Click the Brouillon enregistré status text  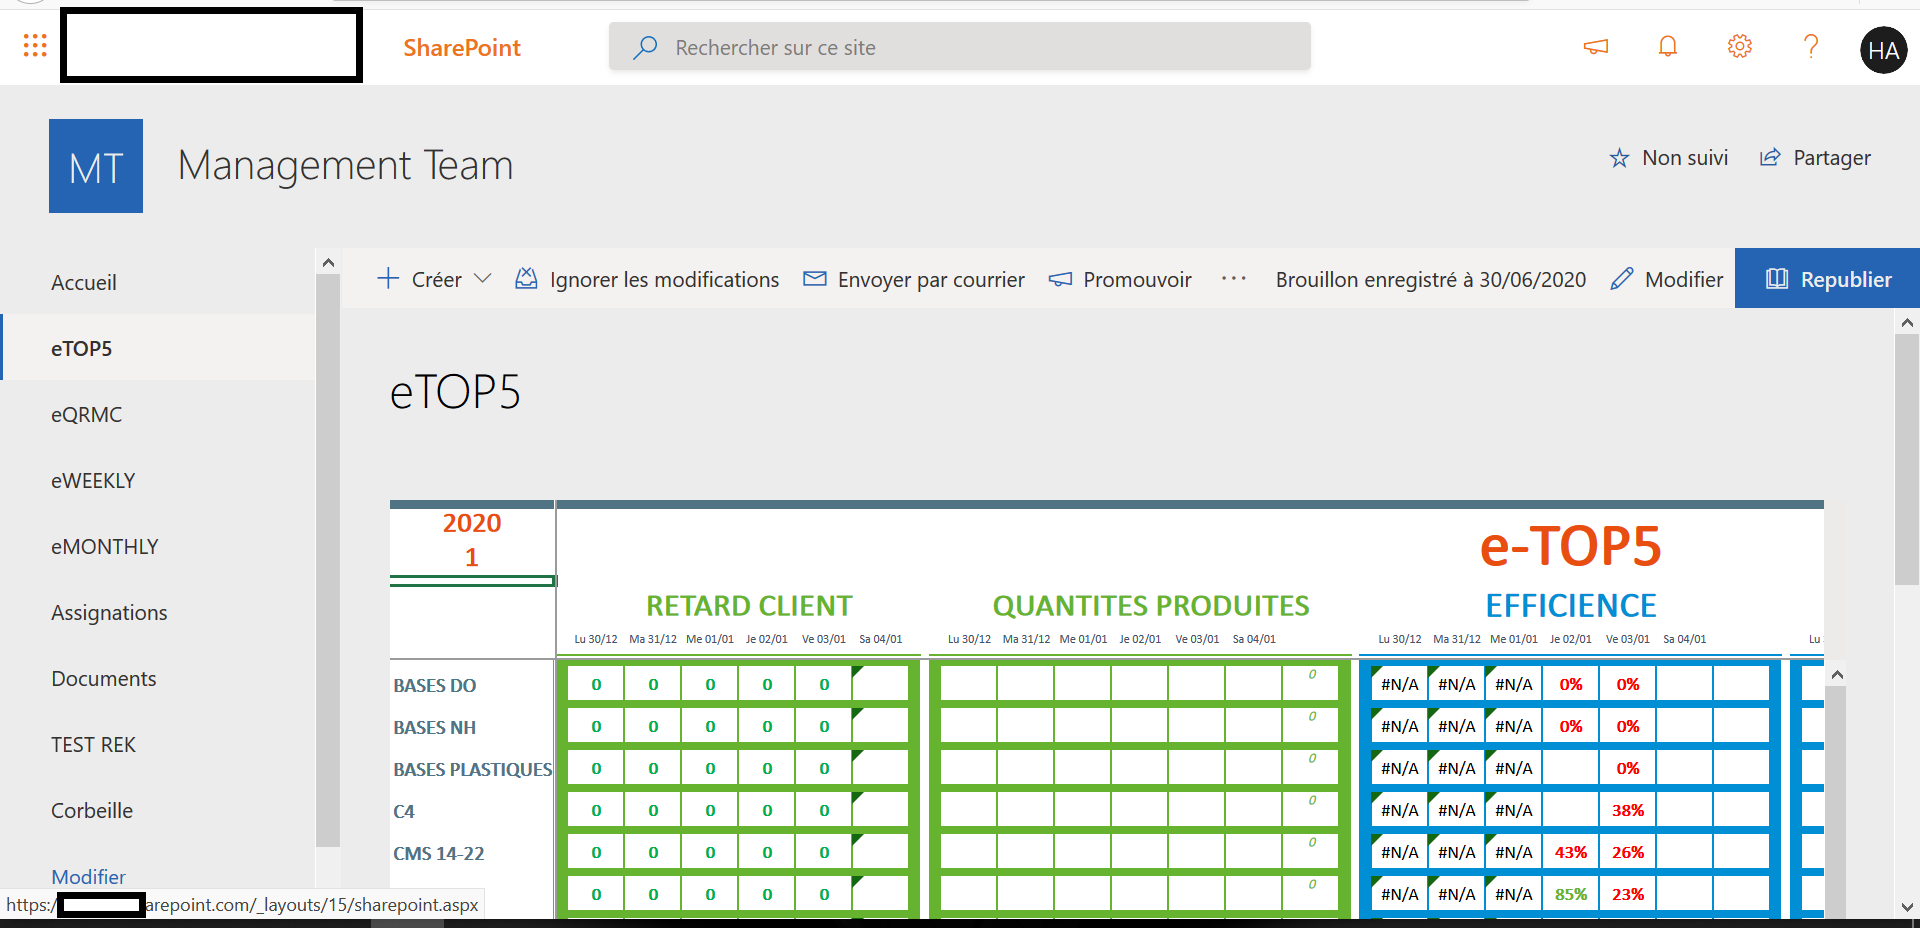1431,279
